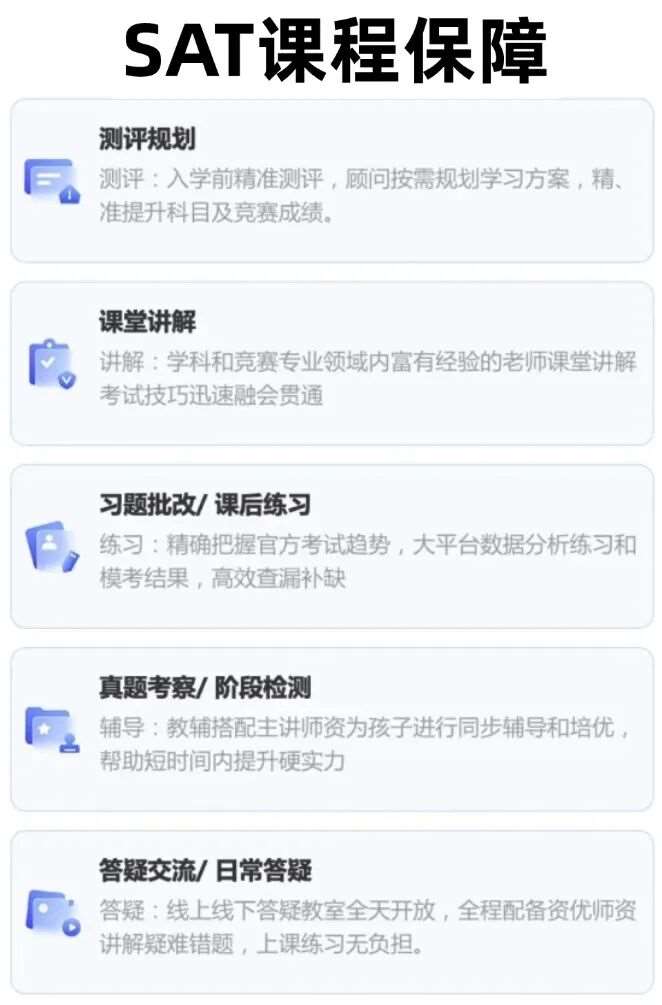662x1005 pixels.
Task: Select the 测评规划 heading
Action: [x=147, y=138]
